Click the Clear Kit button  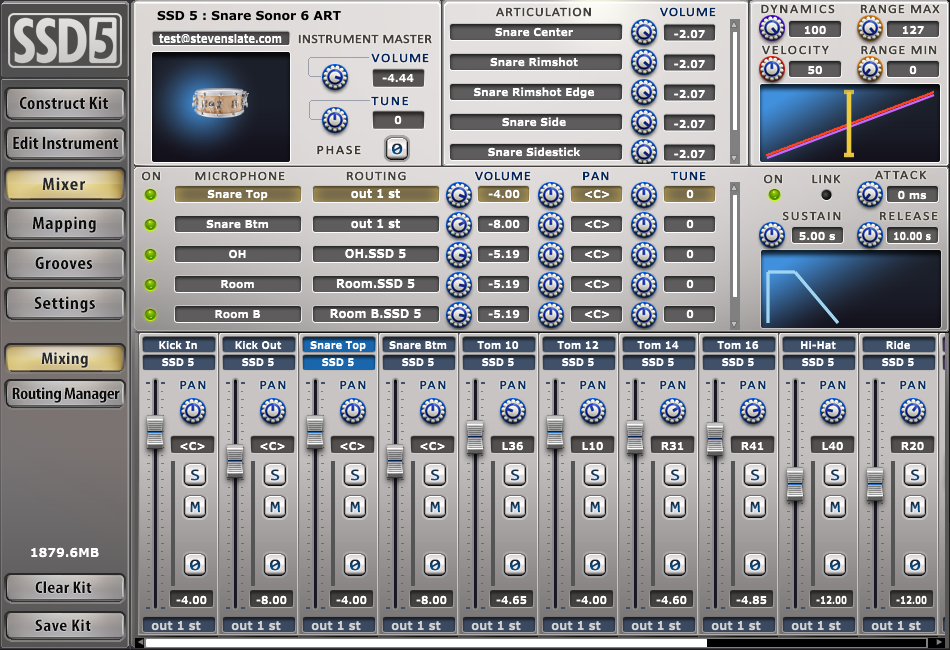(65, 588)
